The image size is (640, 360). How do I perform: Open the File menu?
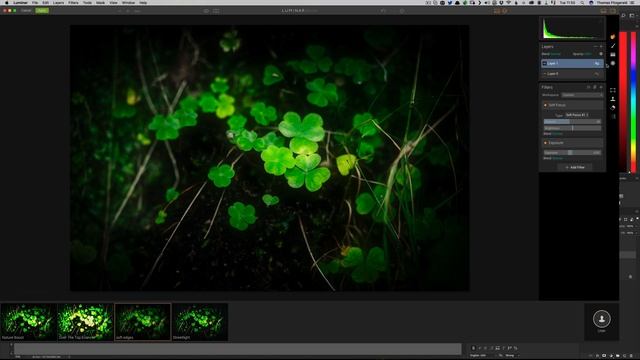pos(35,2)
